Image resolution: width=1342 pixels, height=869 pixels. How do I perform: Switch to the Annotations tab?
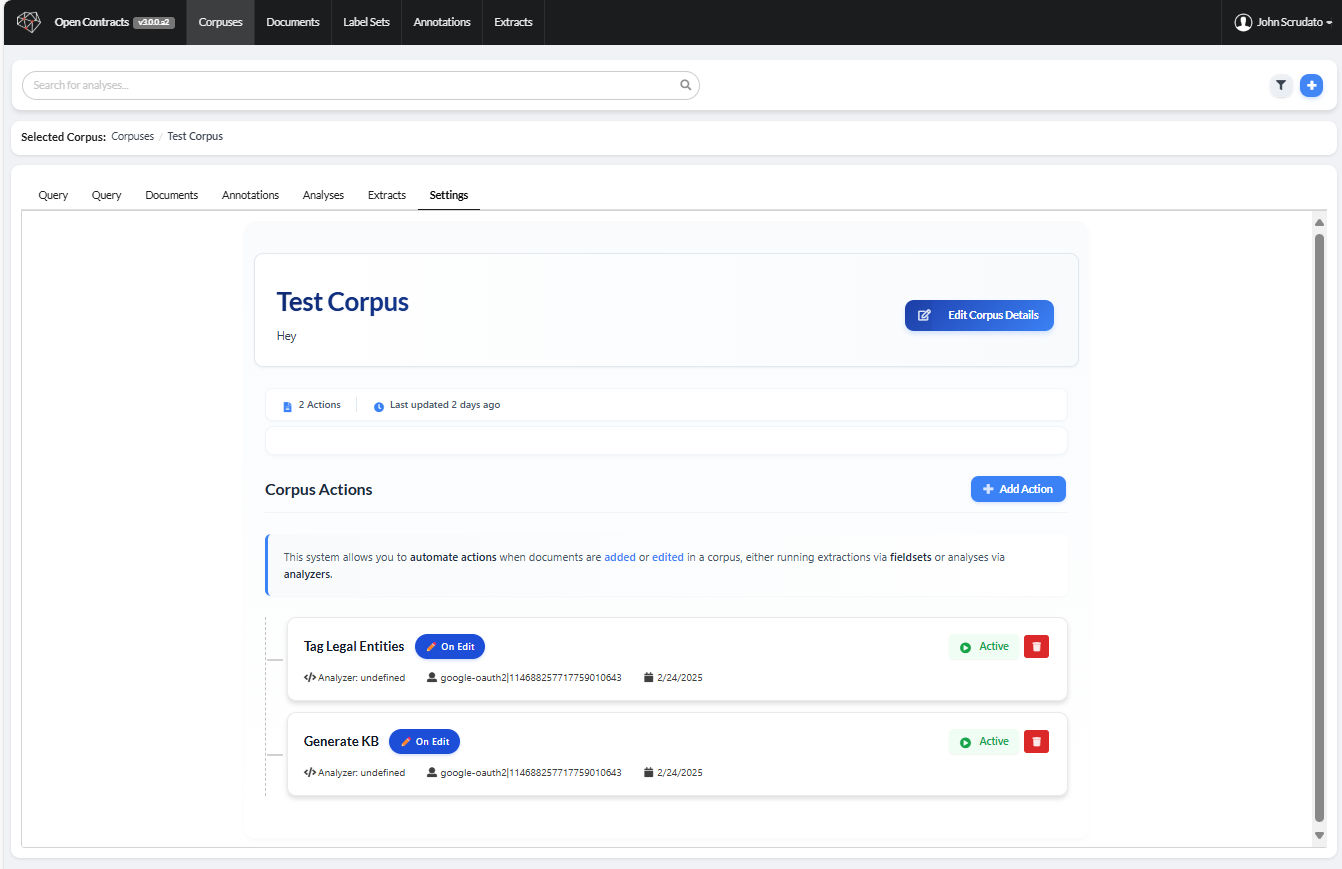pyautogui.click(x=250, y=195)
